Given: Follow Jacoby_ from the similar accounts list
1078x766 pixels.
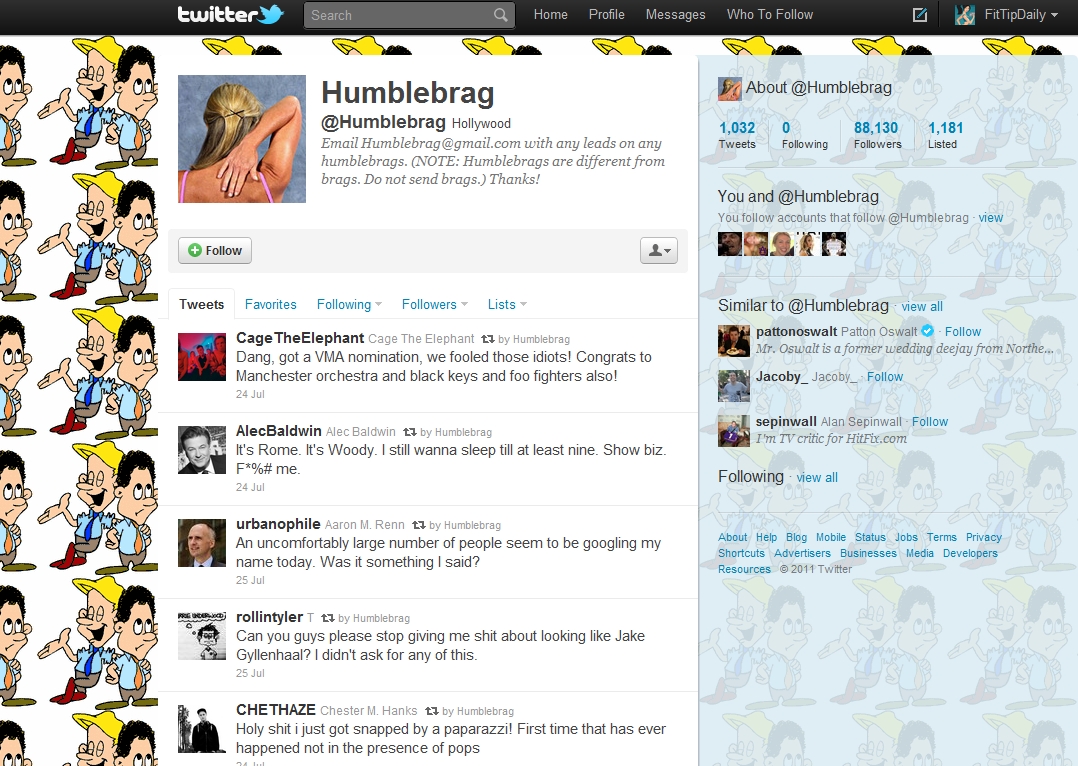Looking at the screenshot, I should click(x=885, y=377).
